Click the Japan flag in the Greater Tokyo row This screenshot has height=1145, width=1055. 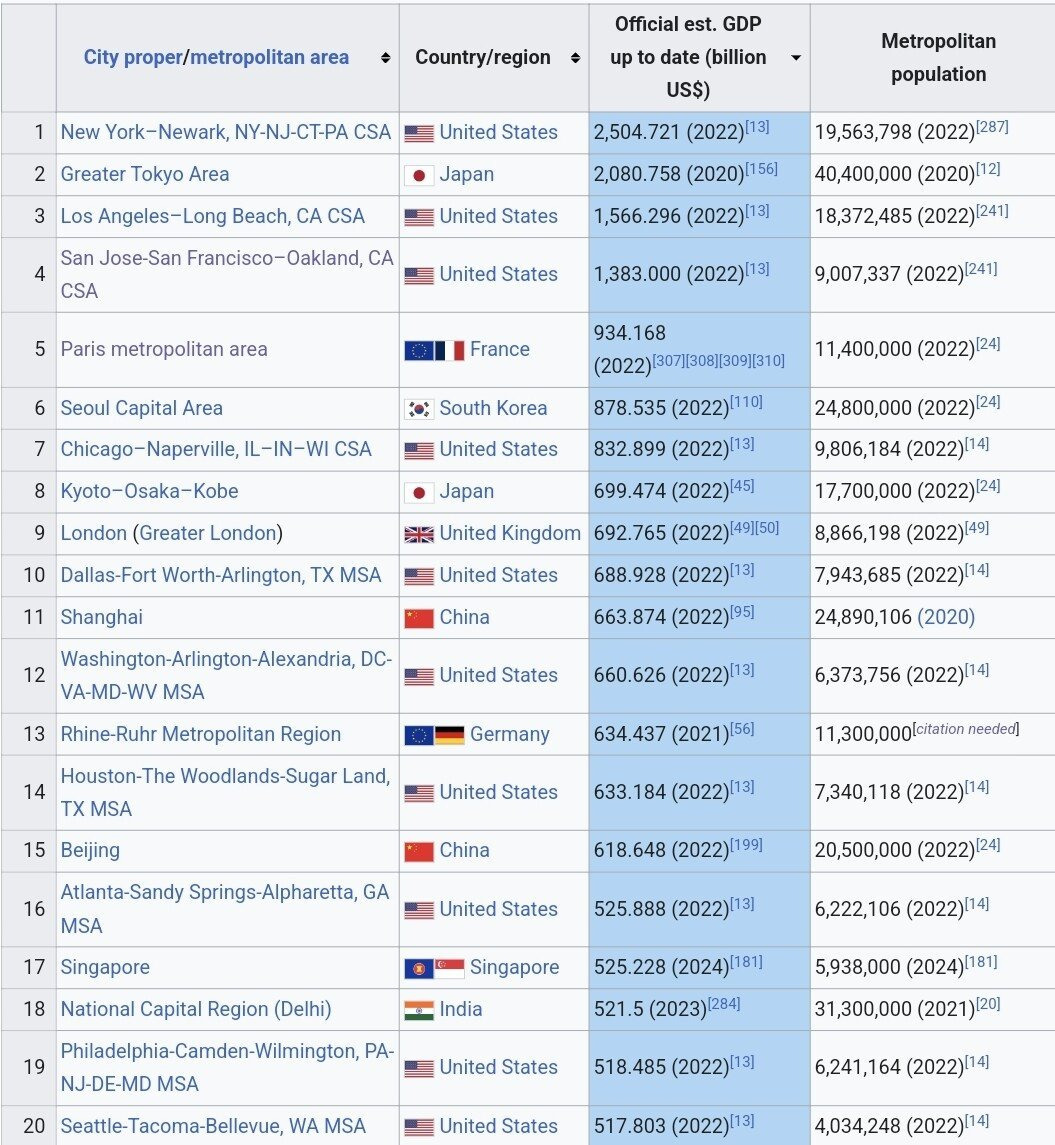tap(419, 175)
